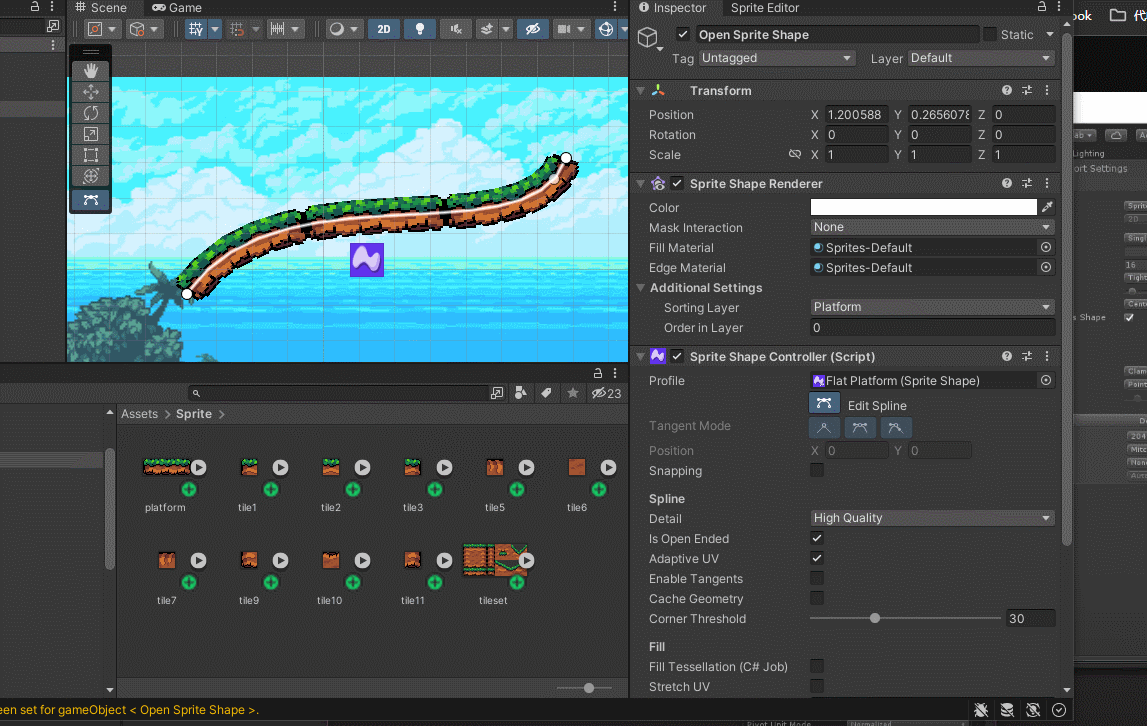The height and width of the screenshot is (726, 1147).
Task: Toggle scene audio mute icon
Action: click(x=456, y=29)
